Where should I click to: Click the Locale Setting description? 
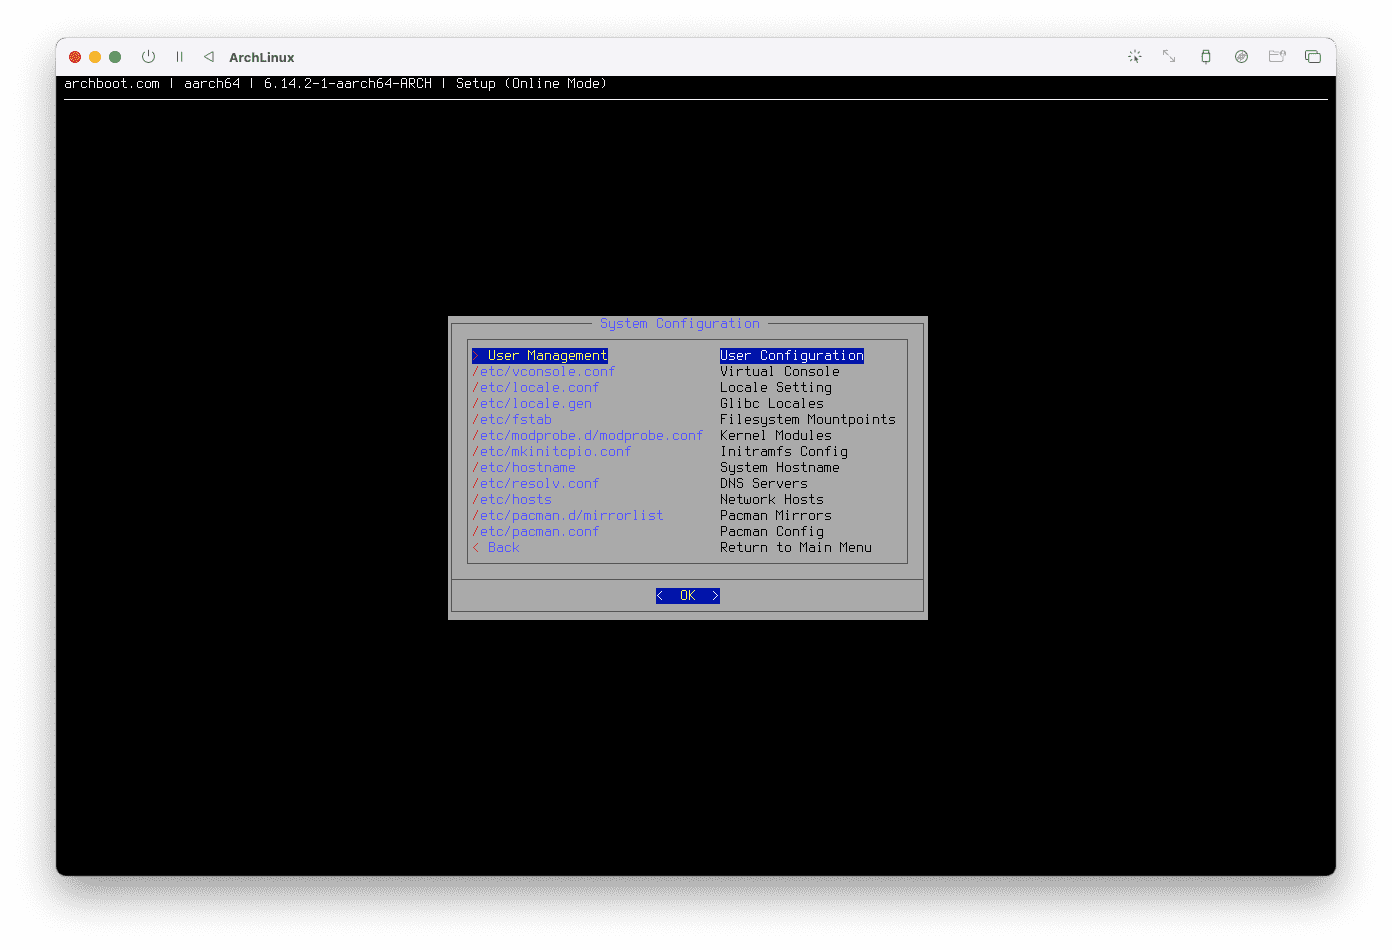click(776, 388)
